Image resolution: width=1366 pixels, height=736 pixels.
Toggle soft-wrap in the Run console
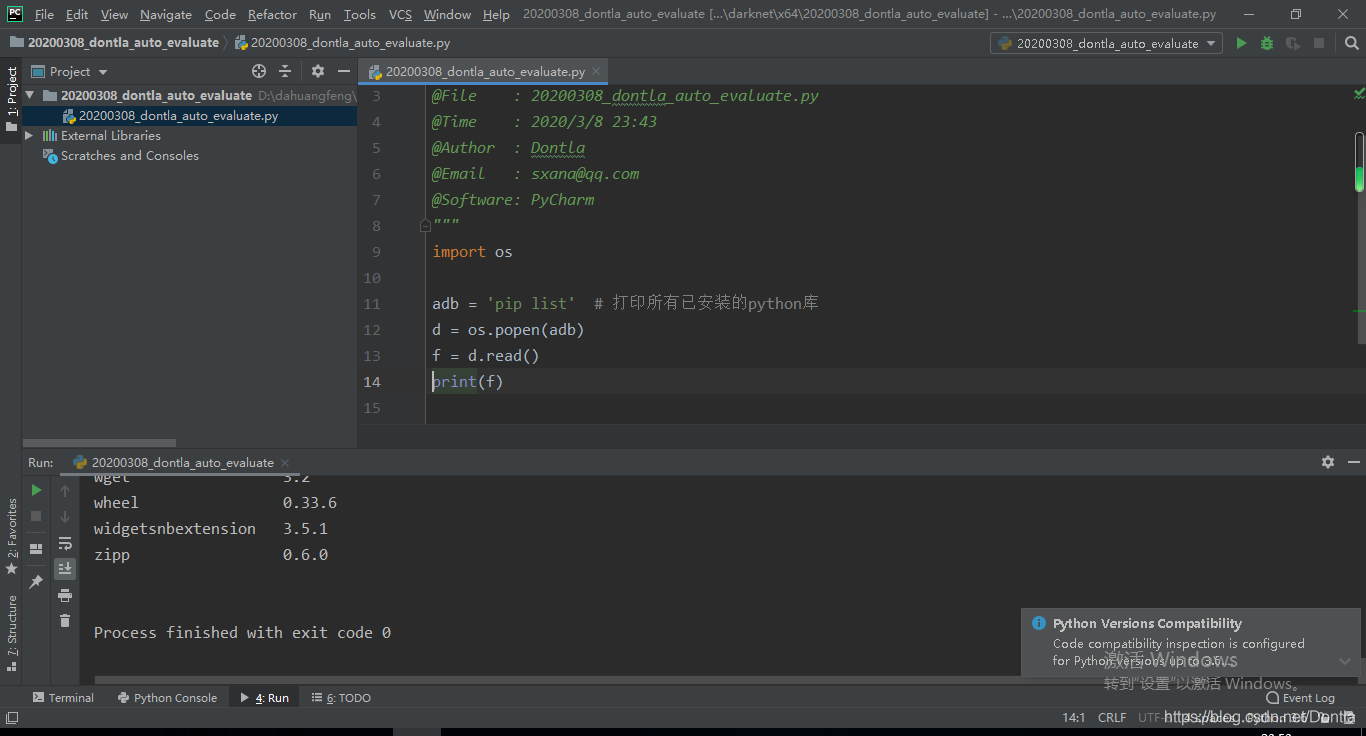[x=67, y=546]
